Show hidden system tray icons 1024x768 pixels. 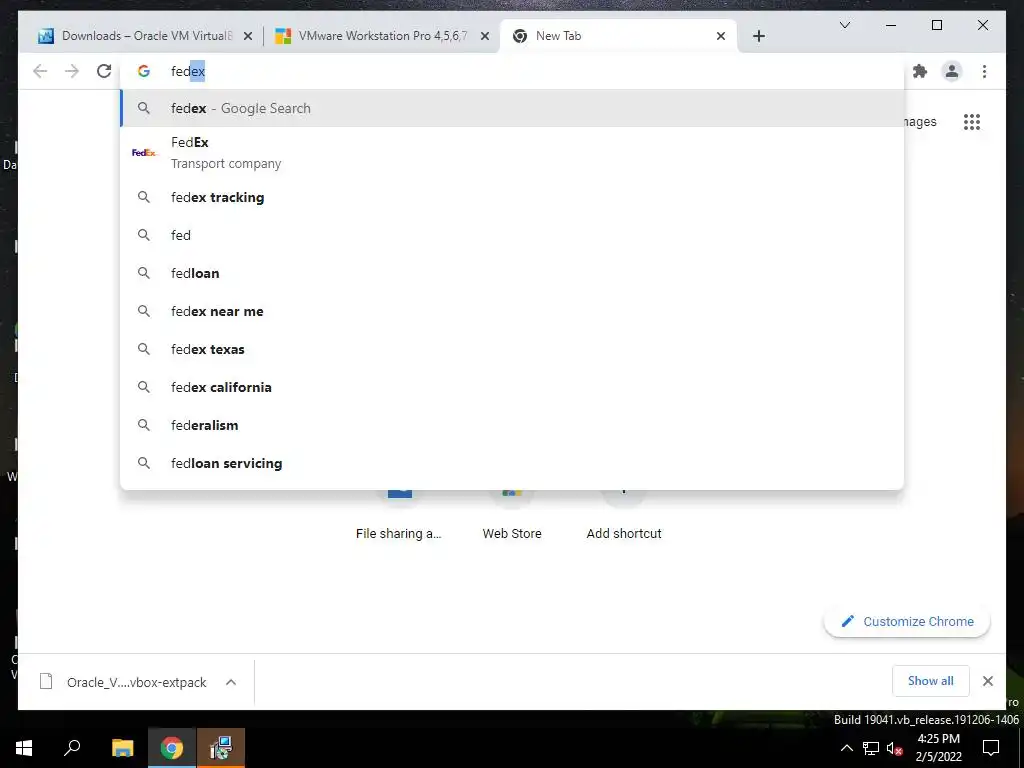point(846,748)
